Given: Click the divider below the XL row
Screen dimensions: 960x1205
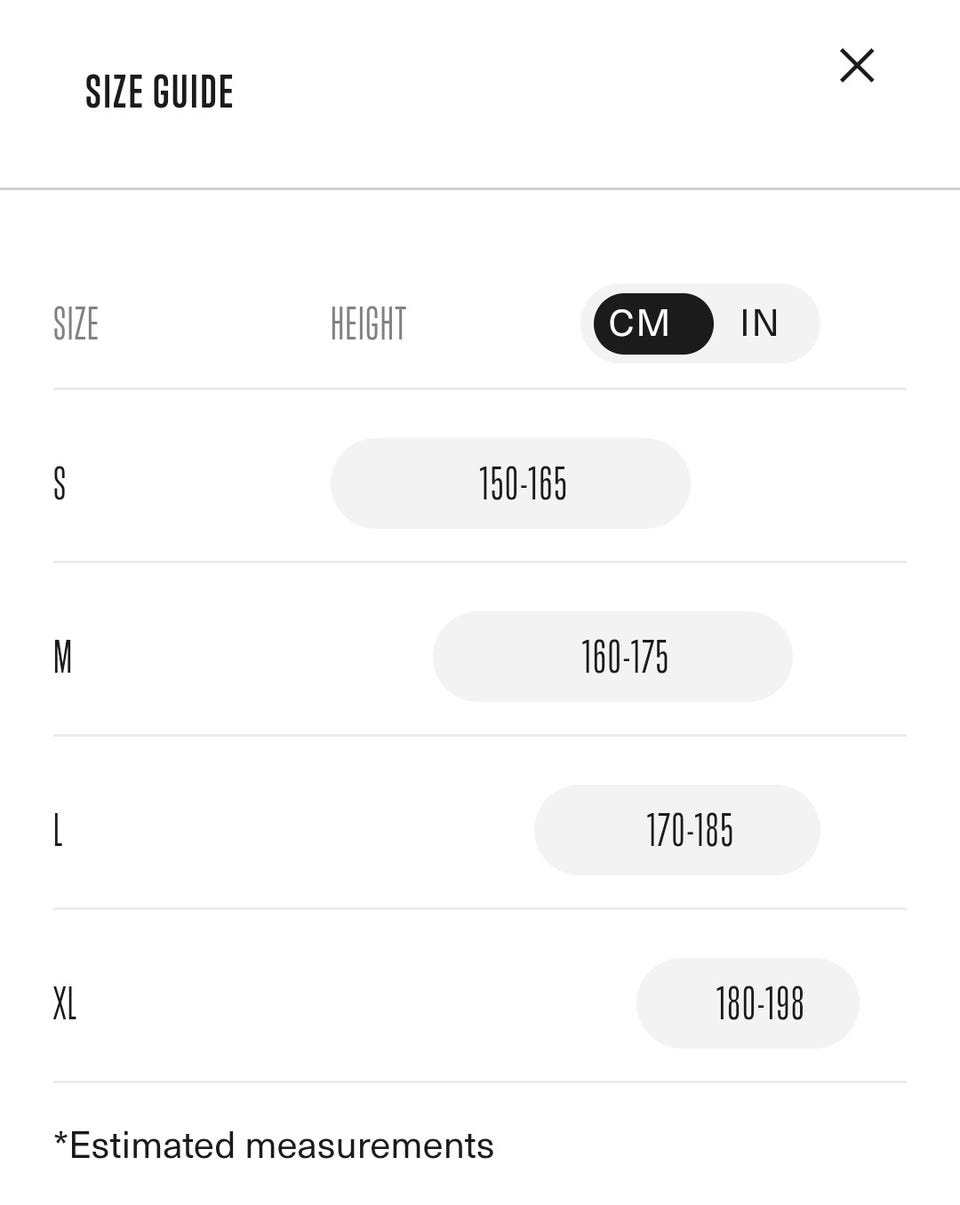Looking at the screenshot, I should click(x=480, y=1081).
